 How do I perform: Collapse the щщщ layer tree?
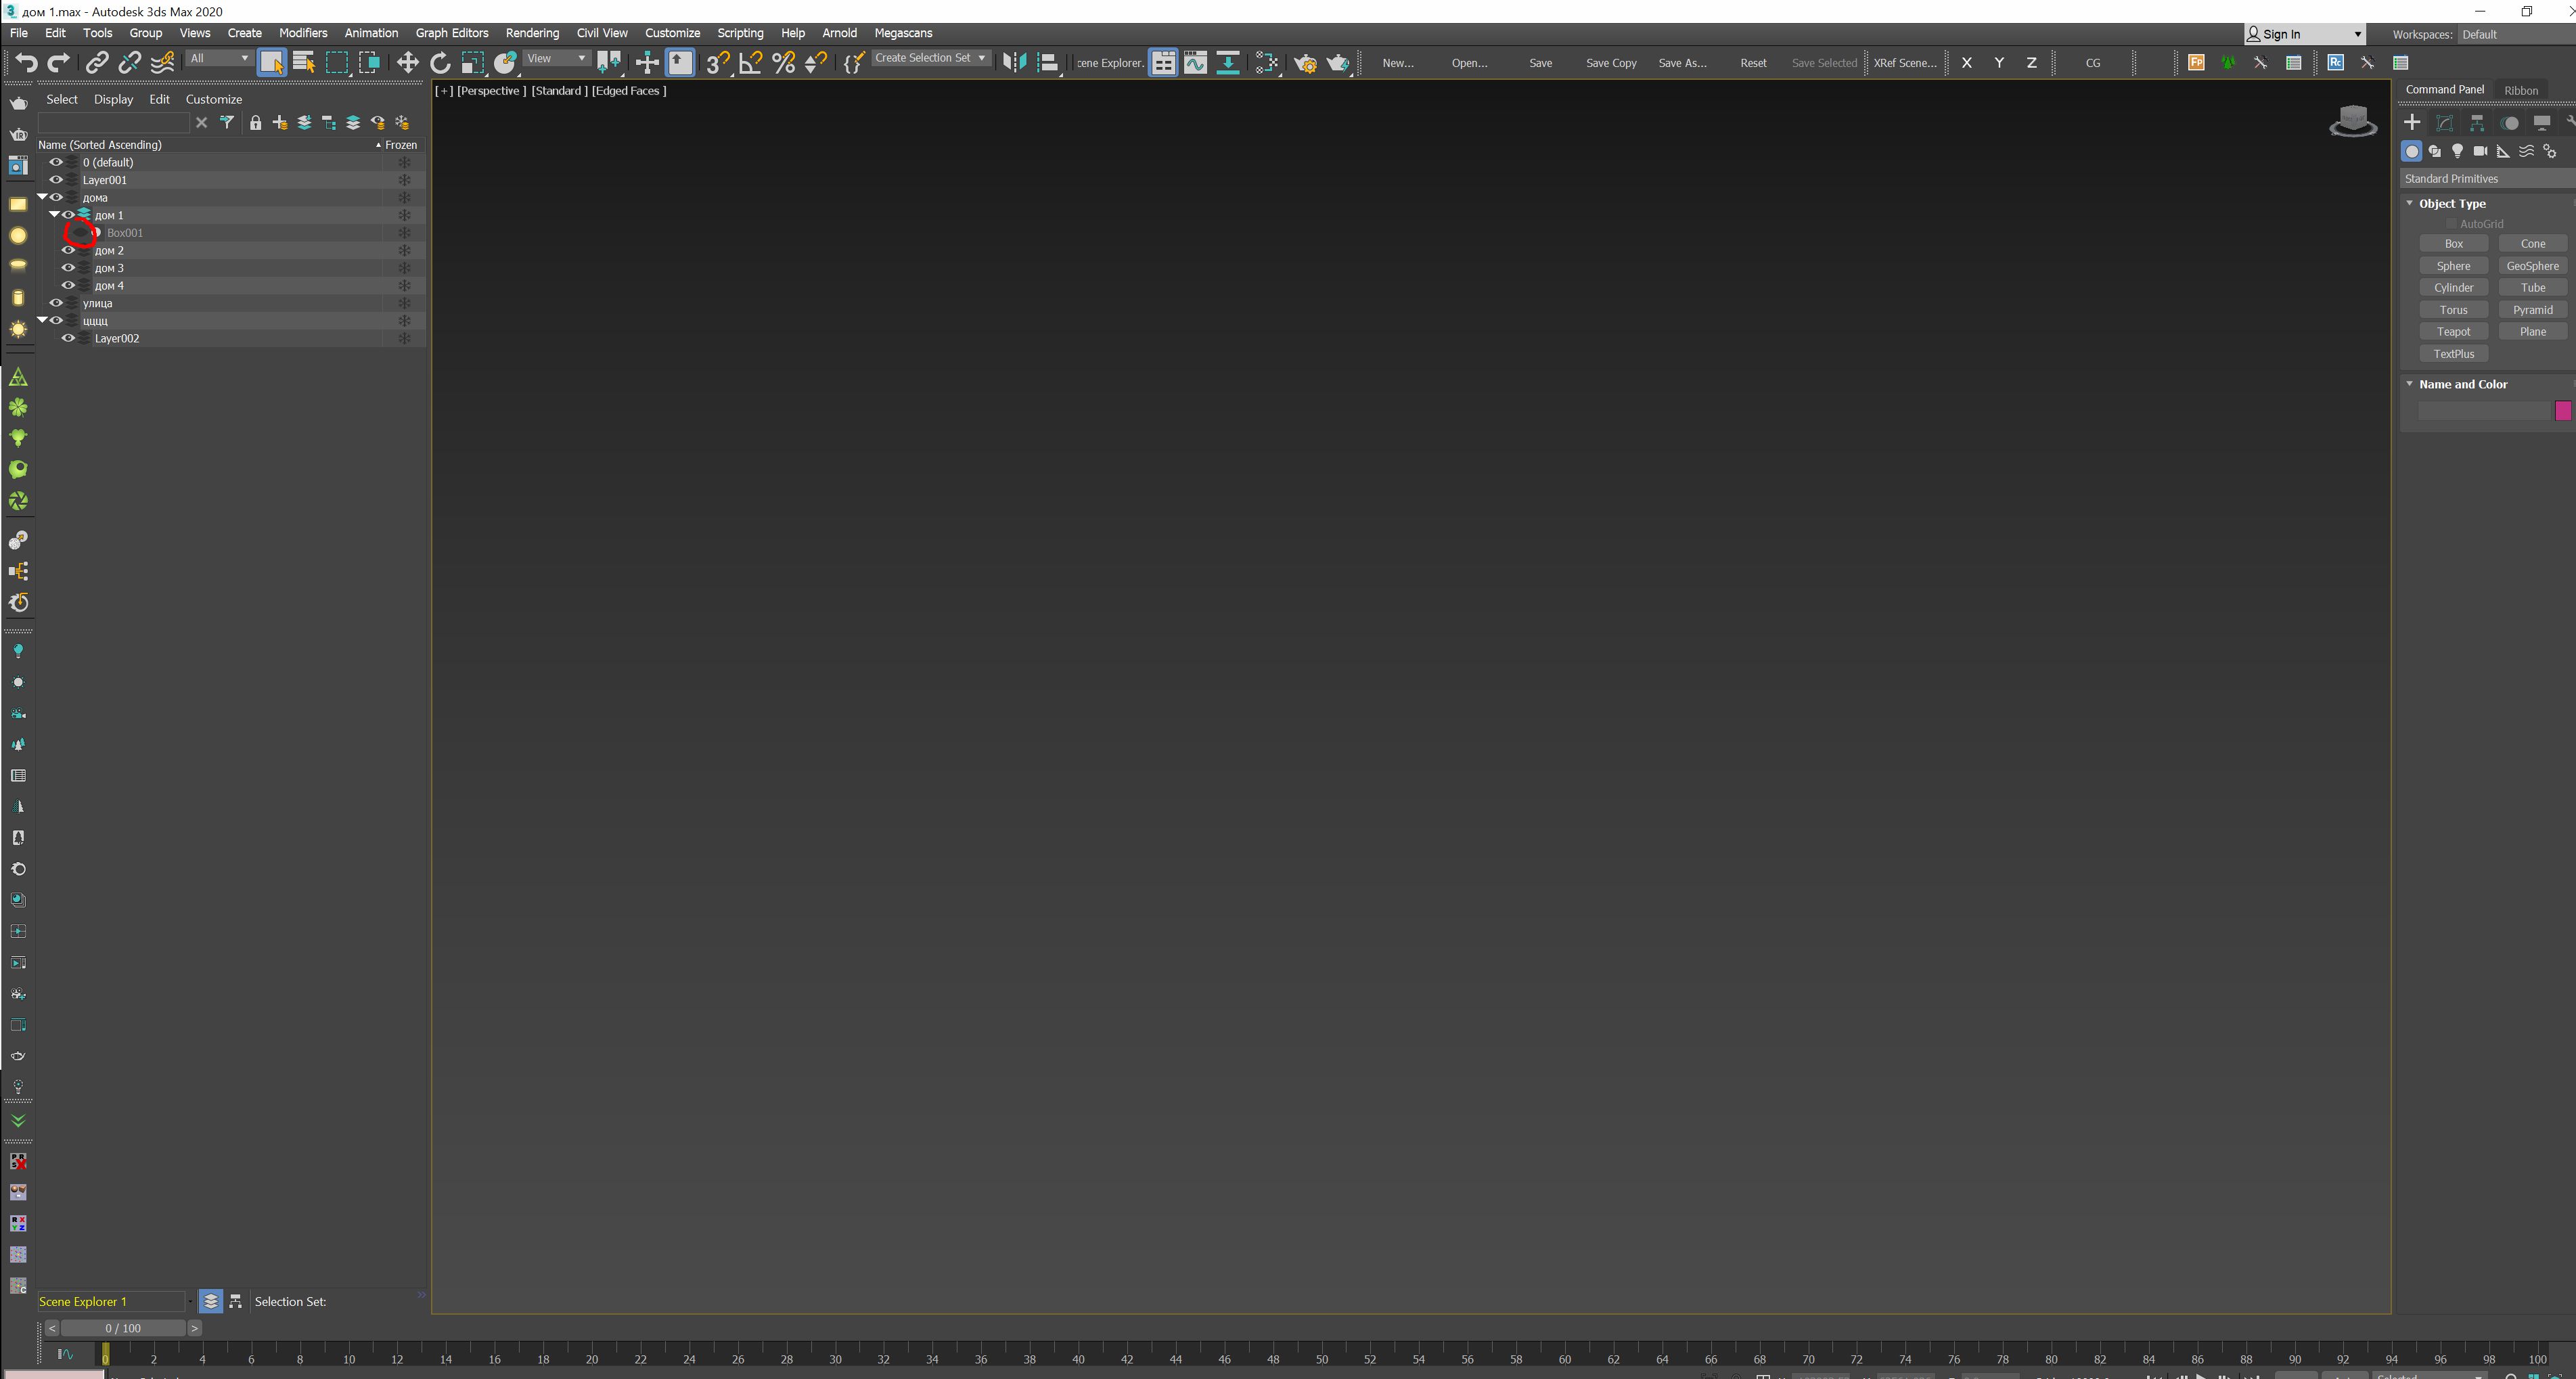tap(42, 320)
